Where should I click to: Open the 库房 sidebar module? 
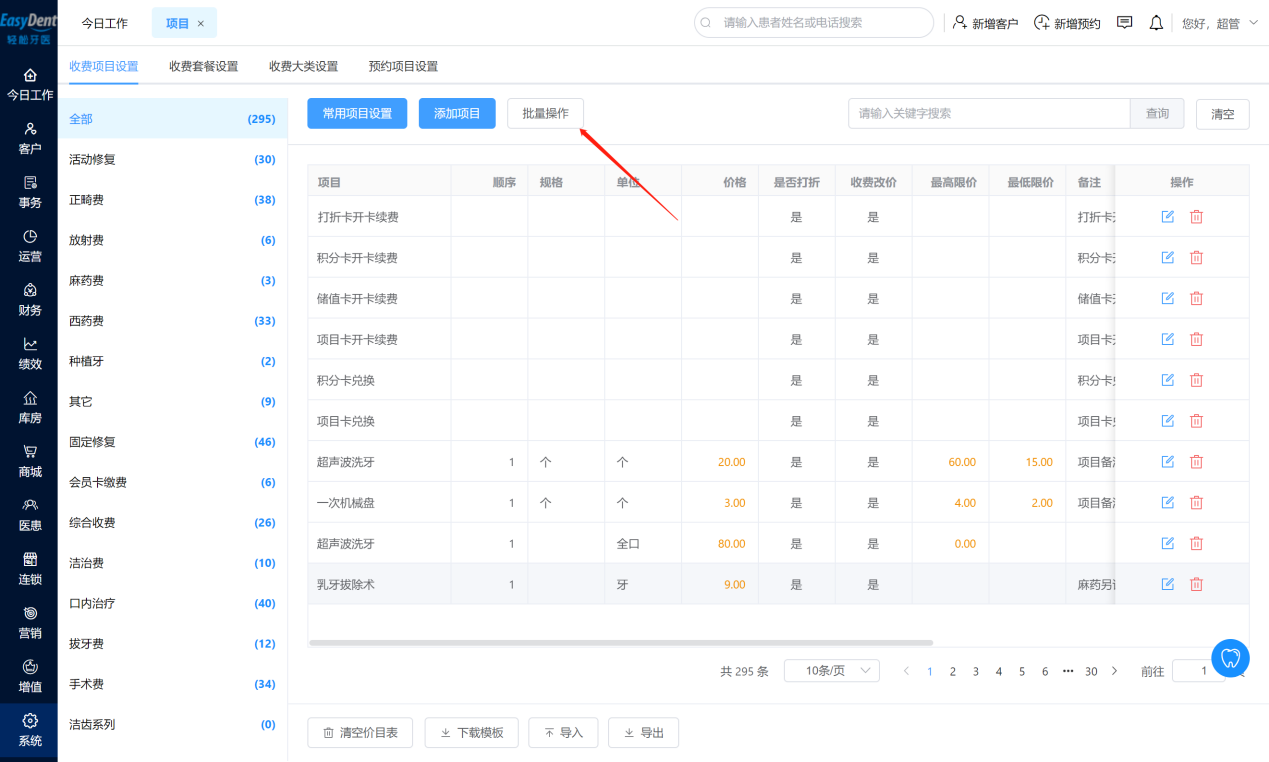(30, 409)
